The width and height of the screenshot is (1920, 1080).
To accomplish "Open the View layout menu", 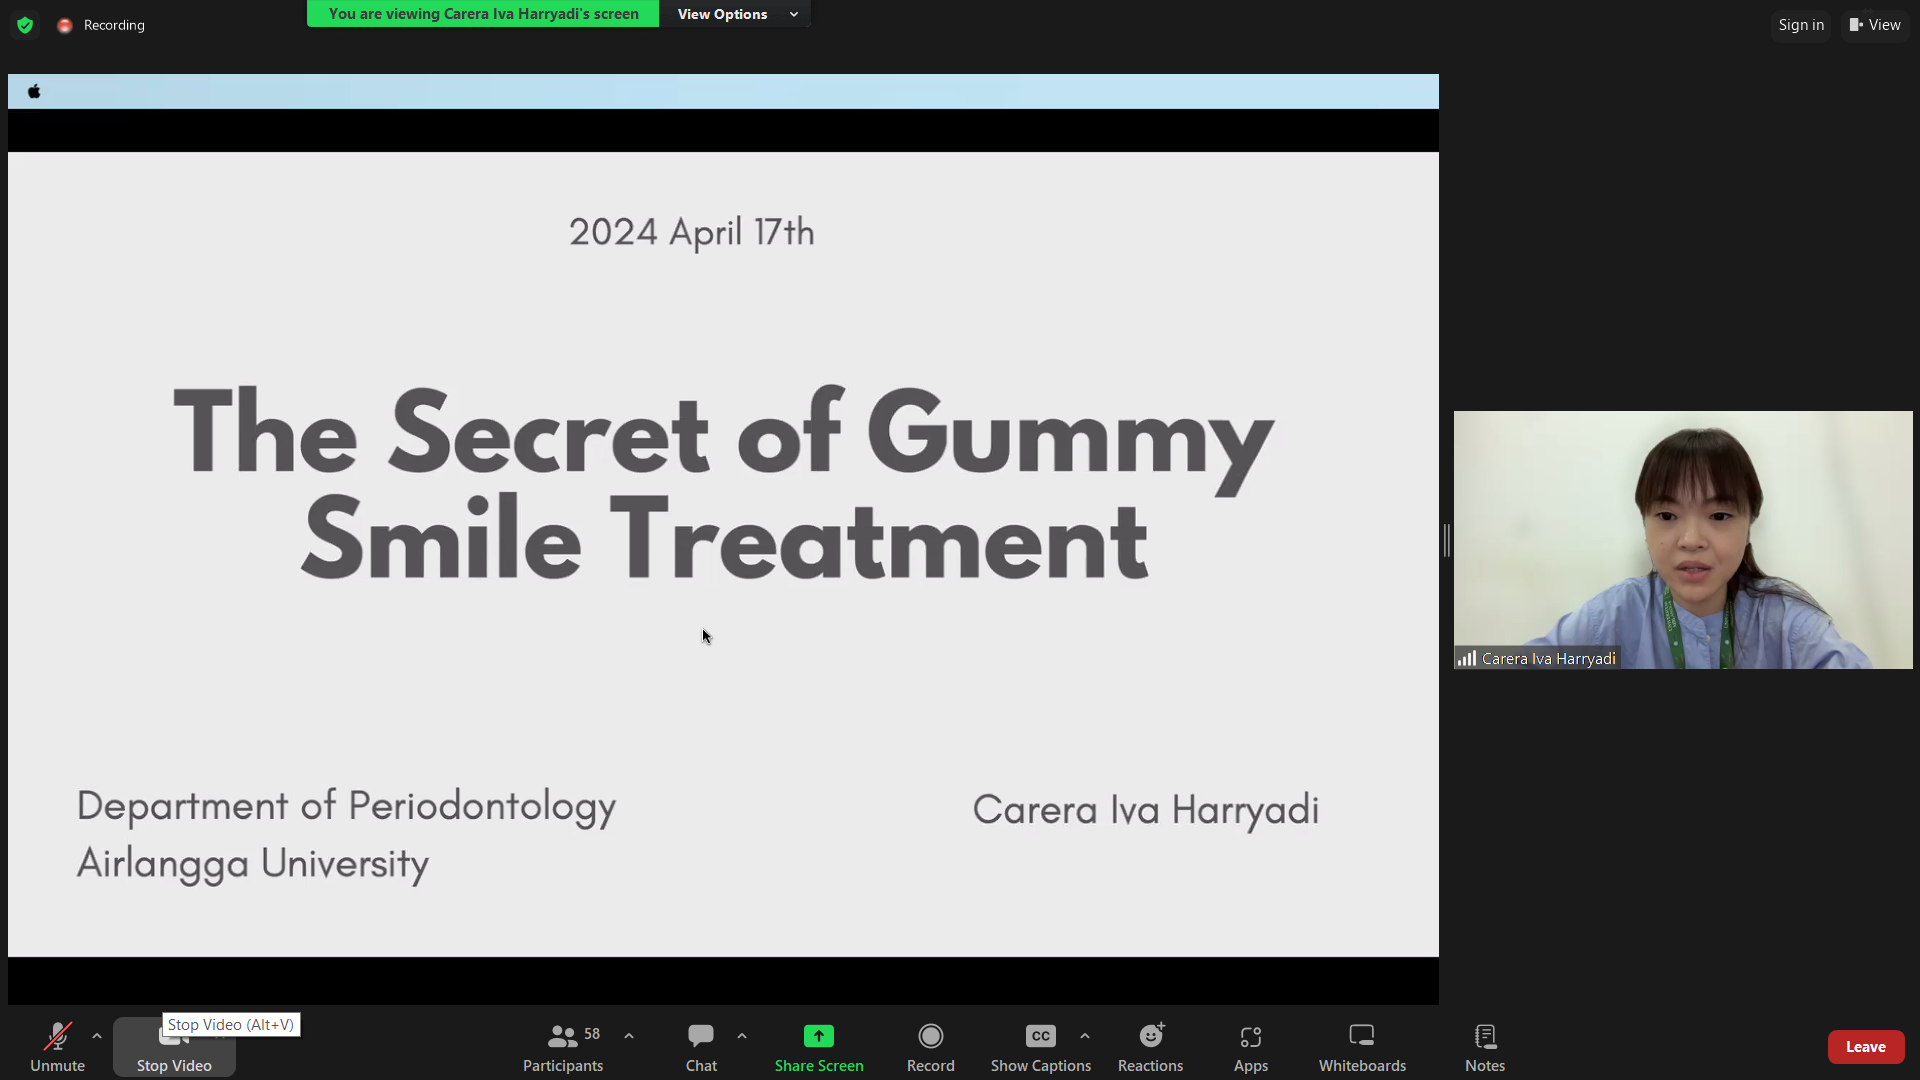I will [1875, 25].
